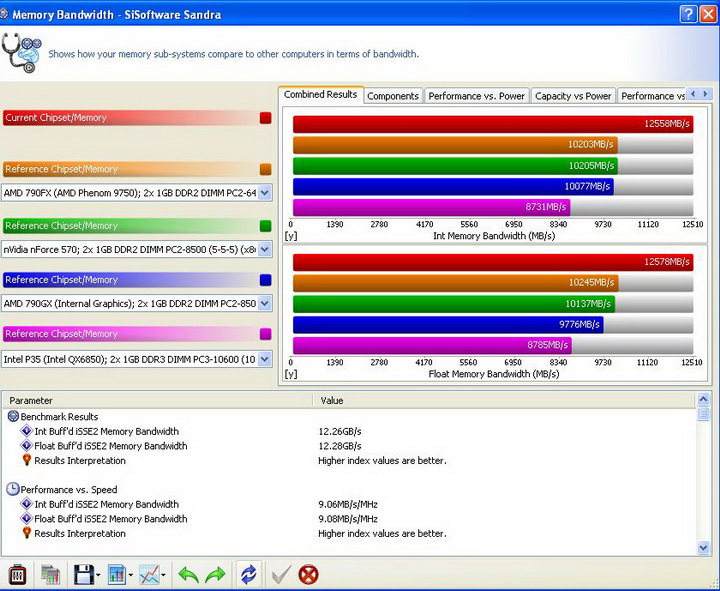
Task: Click the results list scroll down arrow
Action: pyautogui.click(x=703, y=547)
